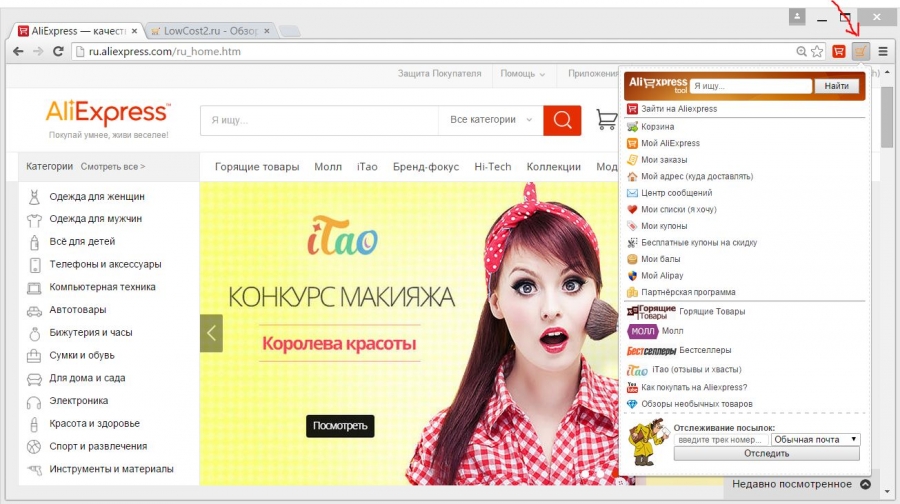Click the Телефоны и аксессуары category icon
This screenshot has height=504, width=900.
(34, 265)
